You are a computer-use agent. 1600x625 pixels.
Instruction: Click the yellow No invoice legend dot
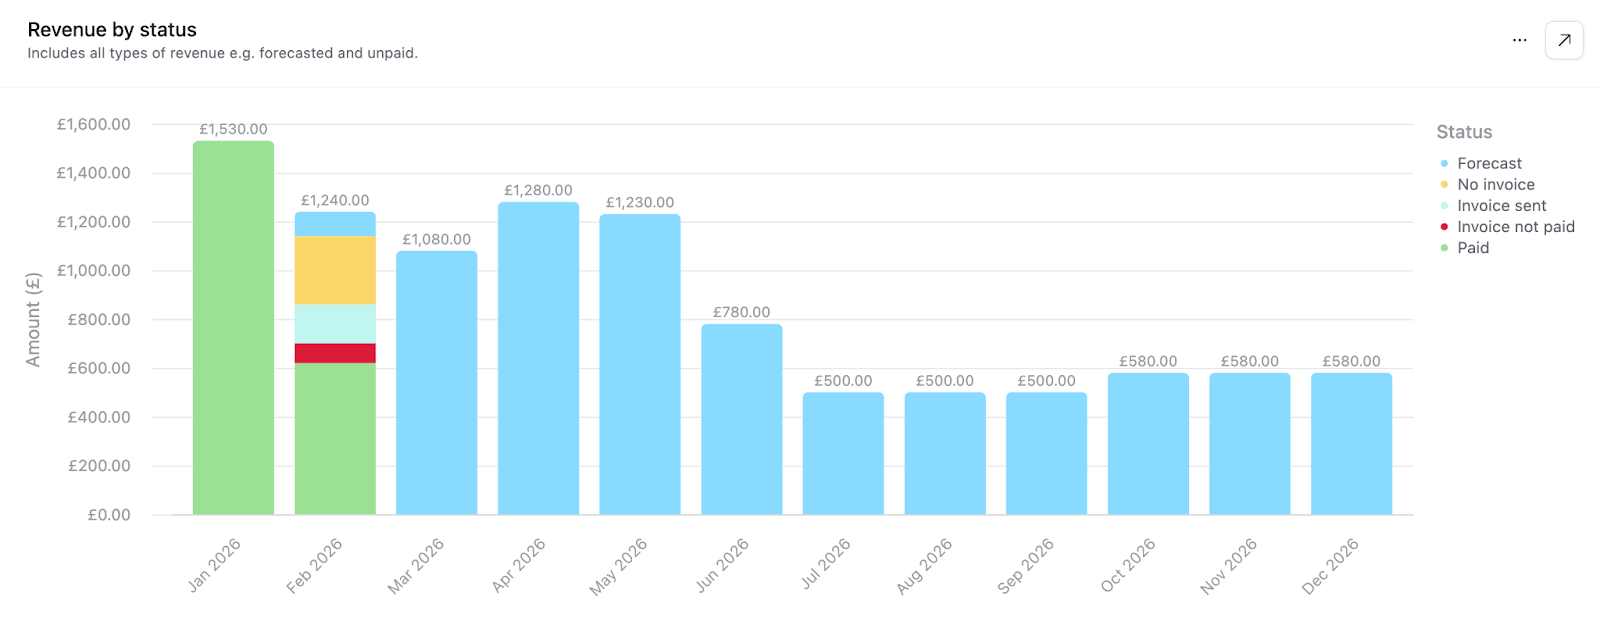coord(1444,184)
